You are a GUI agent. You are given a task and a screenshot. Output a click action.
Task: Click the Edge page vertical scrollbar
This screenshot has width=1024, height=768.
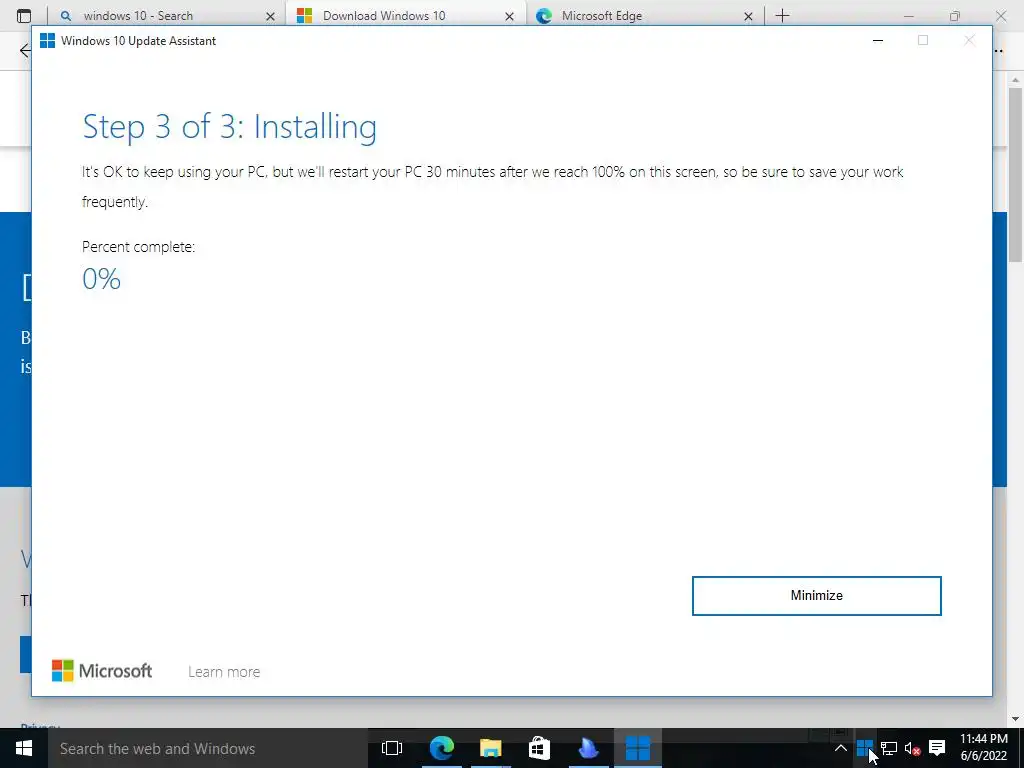[1015, 174]
